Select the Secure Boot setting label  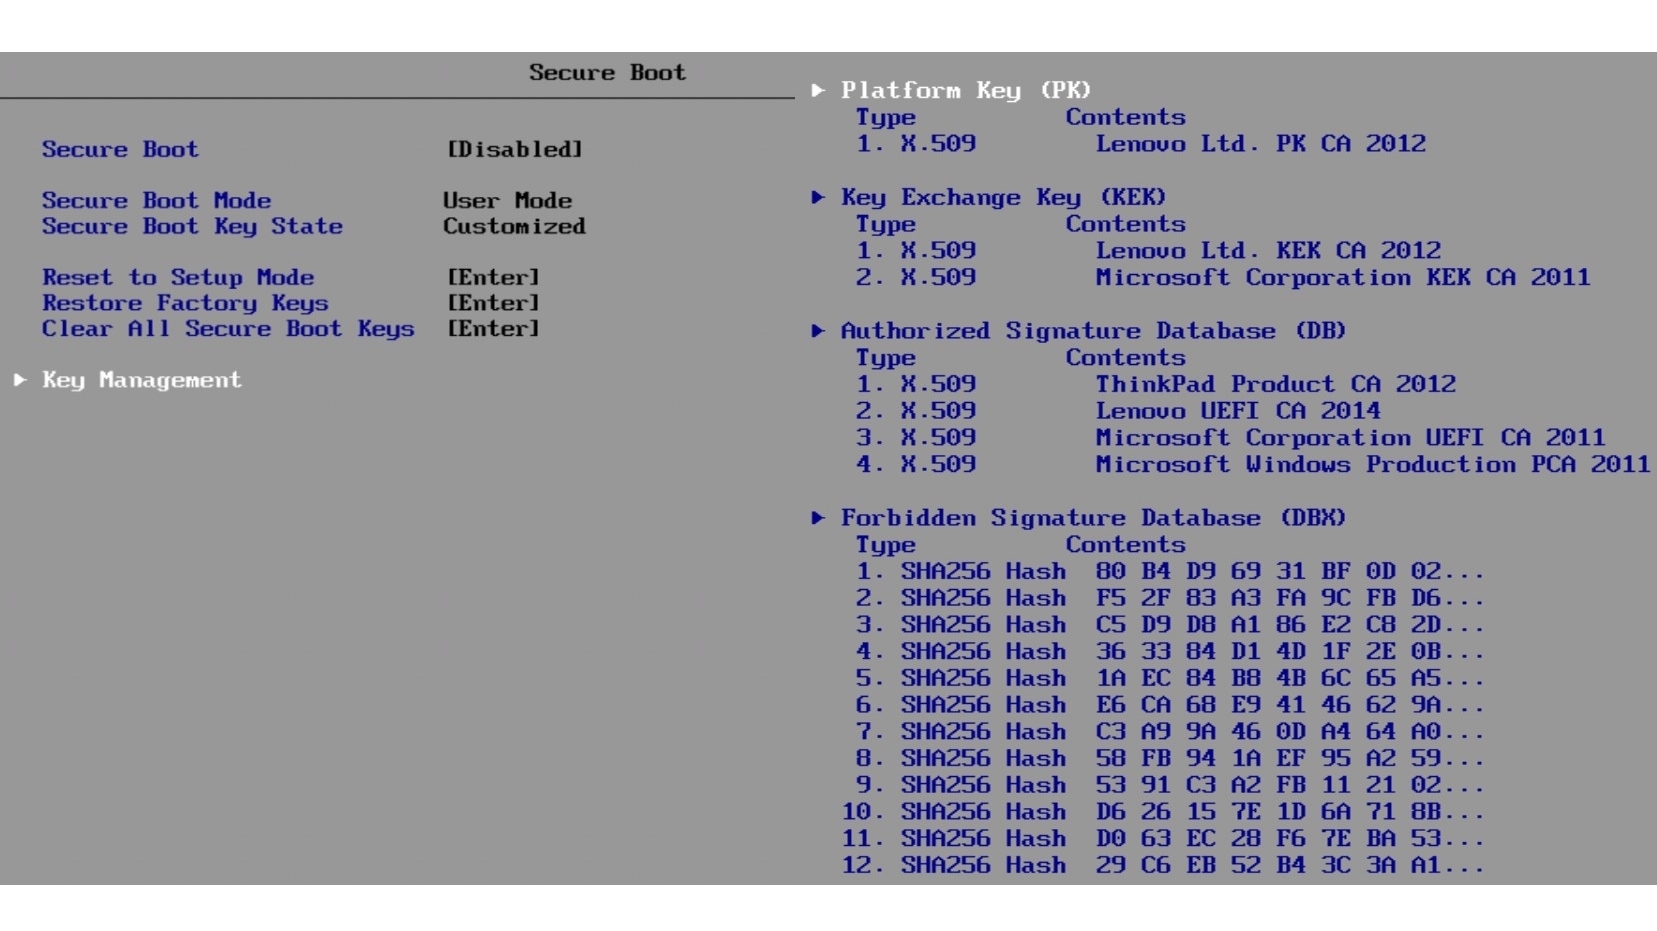pos(120,149)
